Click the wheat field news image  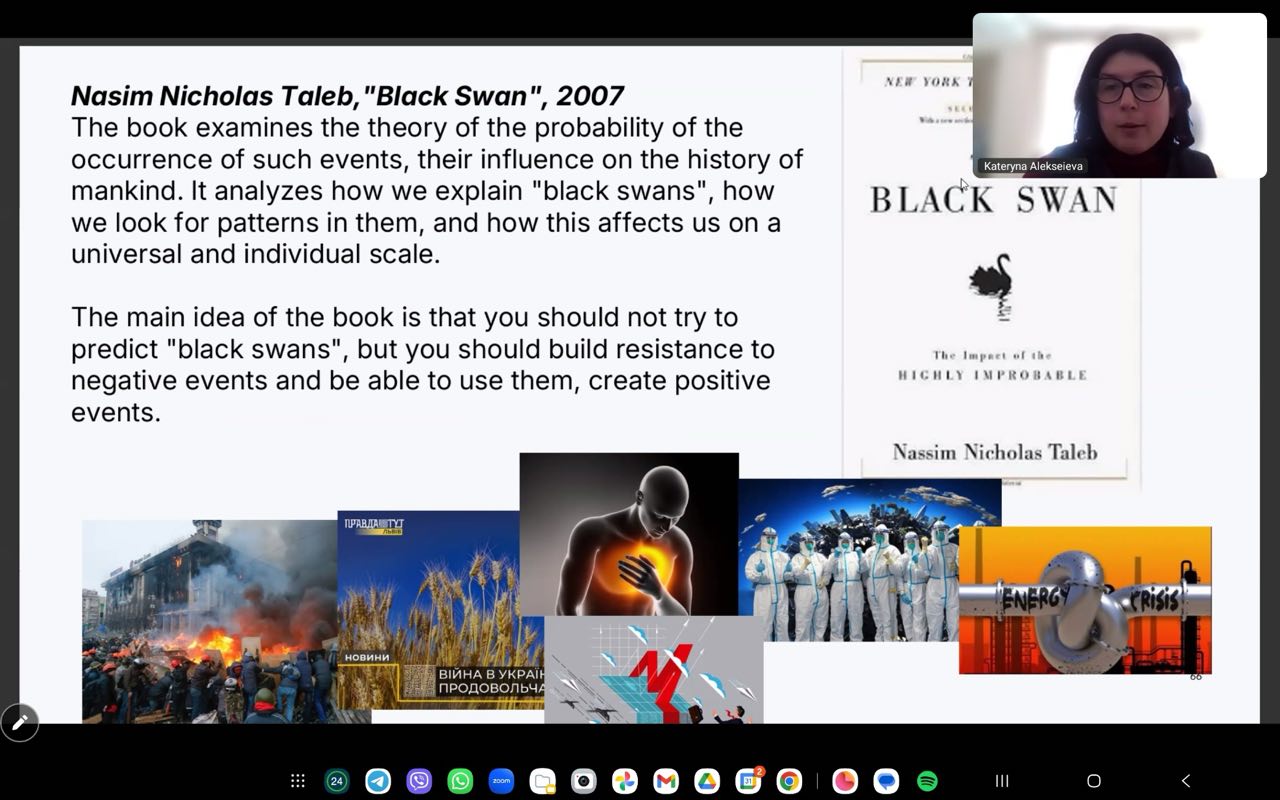tap(440, 610)
